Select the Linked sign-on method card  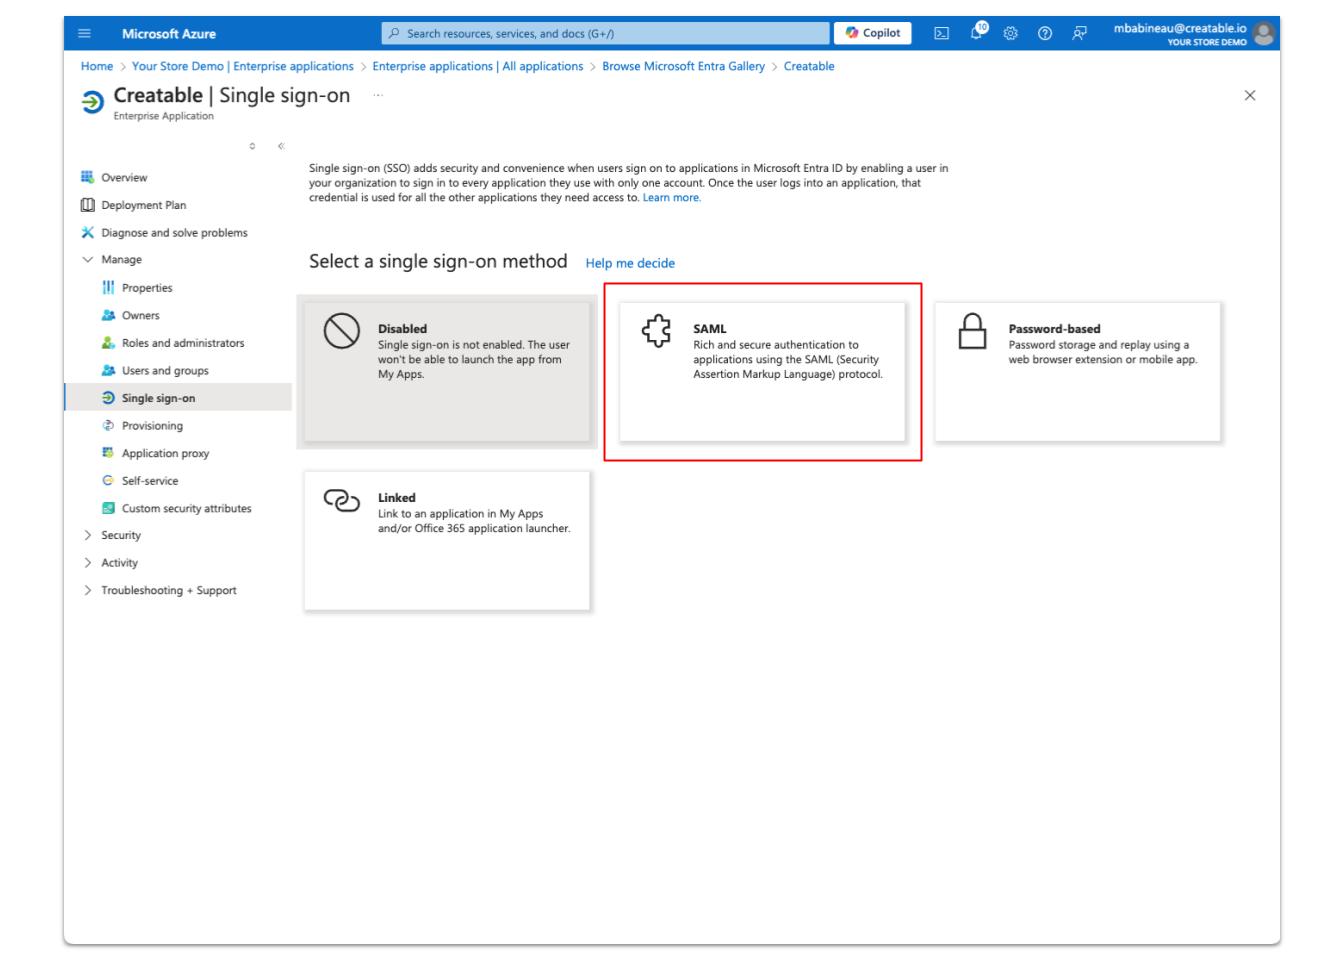[447, 541]
